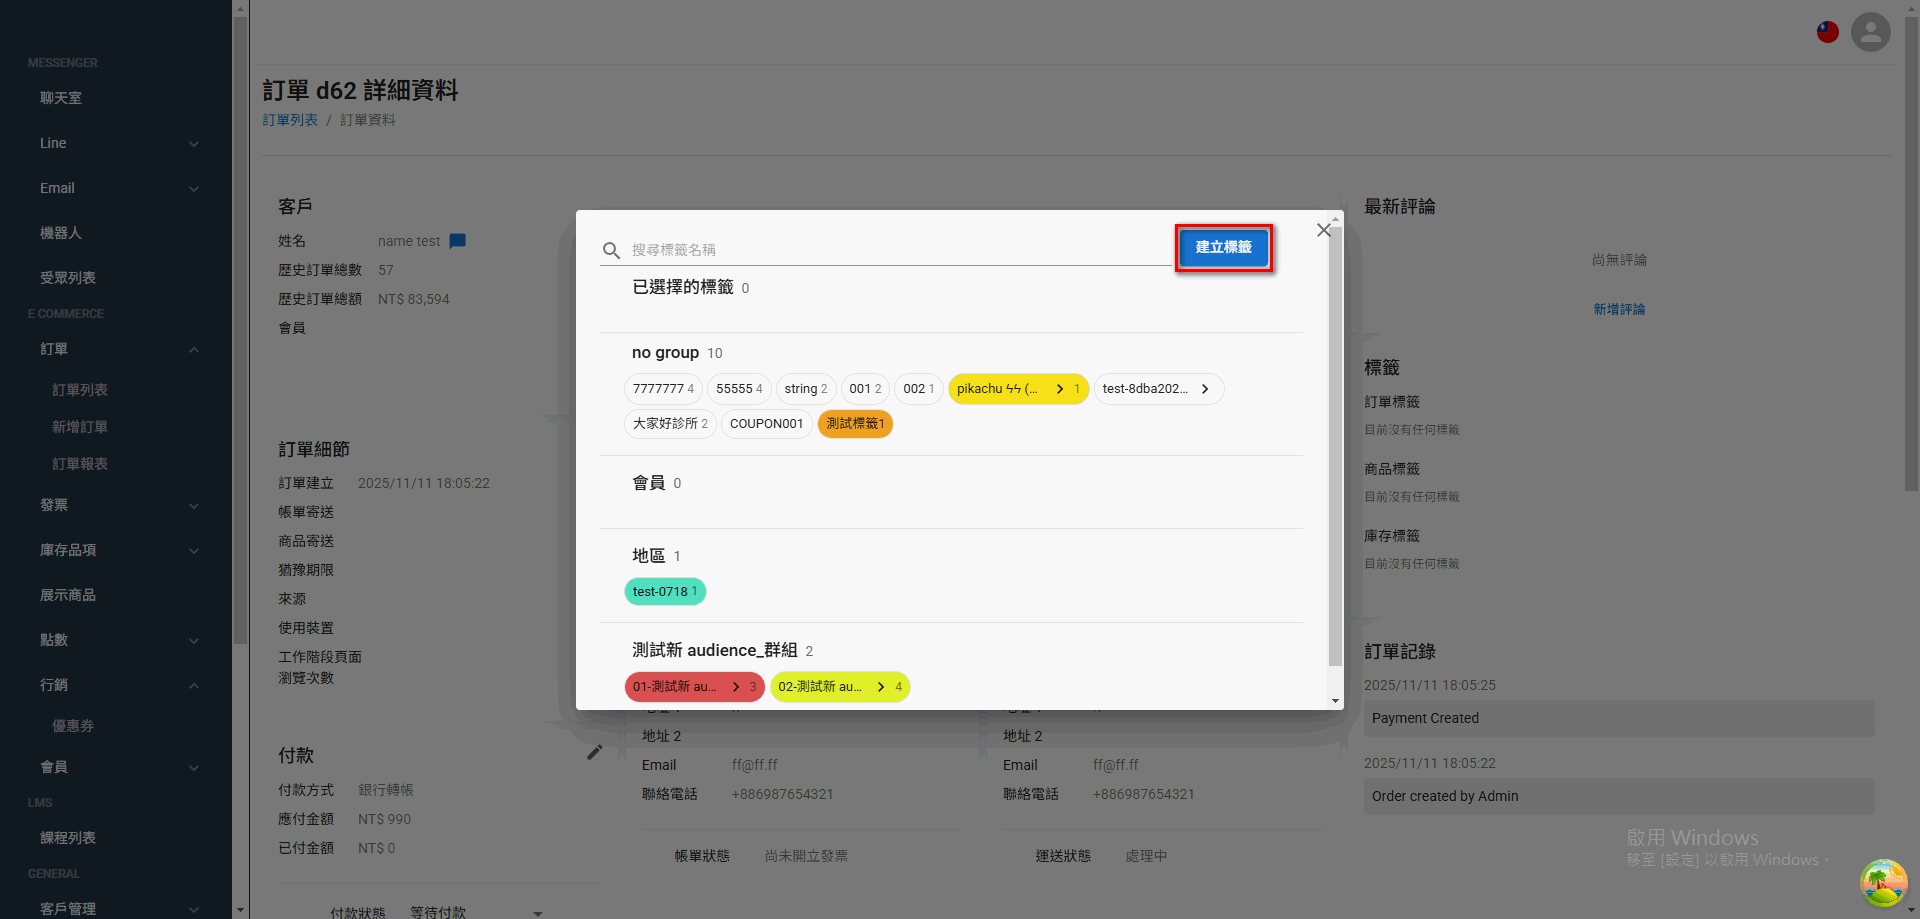Expand the 客戶管理 sidebar menu
This screenshot has height=919, width=1920.
(194, 910)
